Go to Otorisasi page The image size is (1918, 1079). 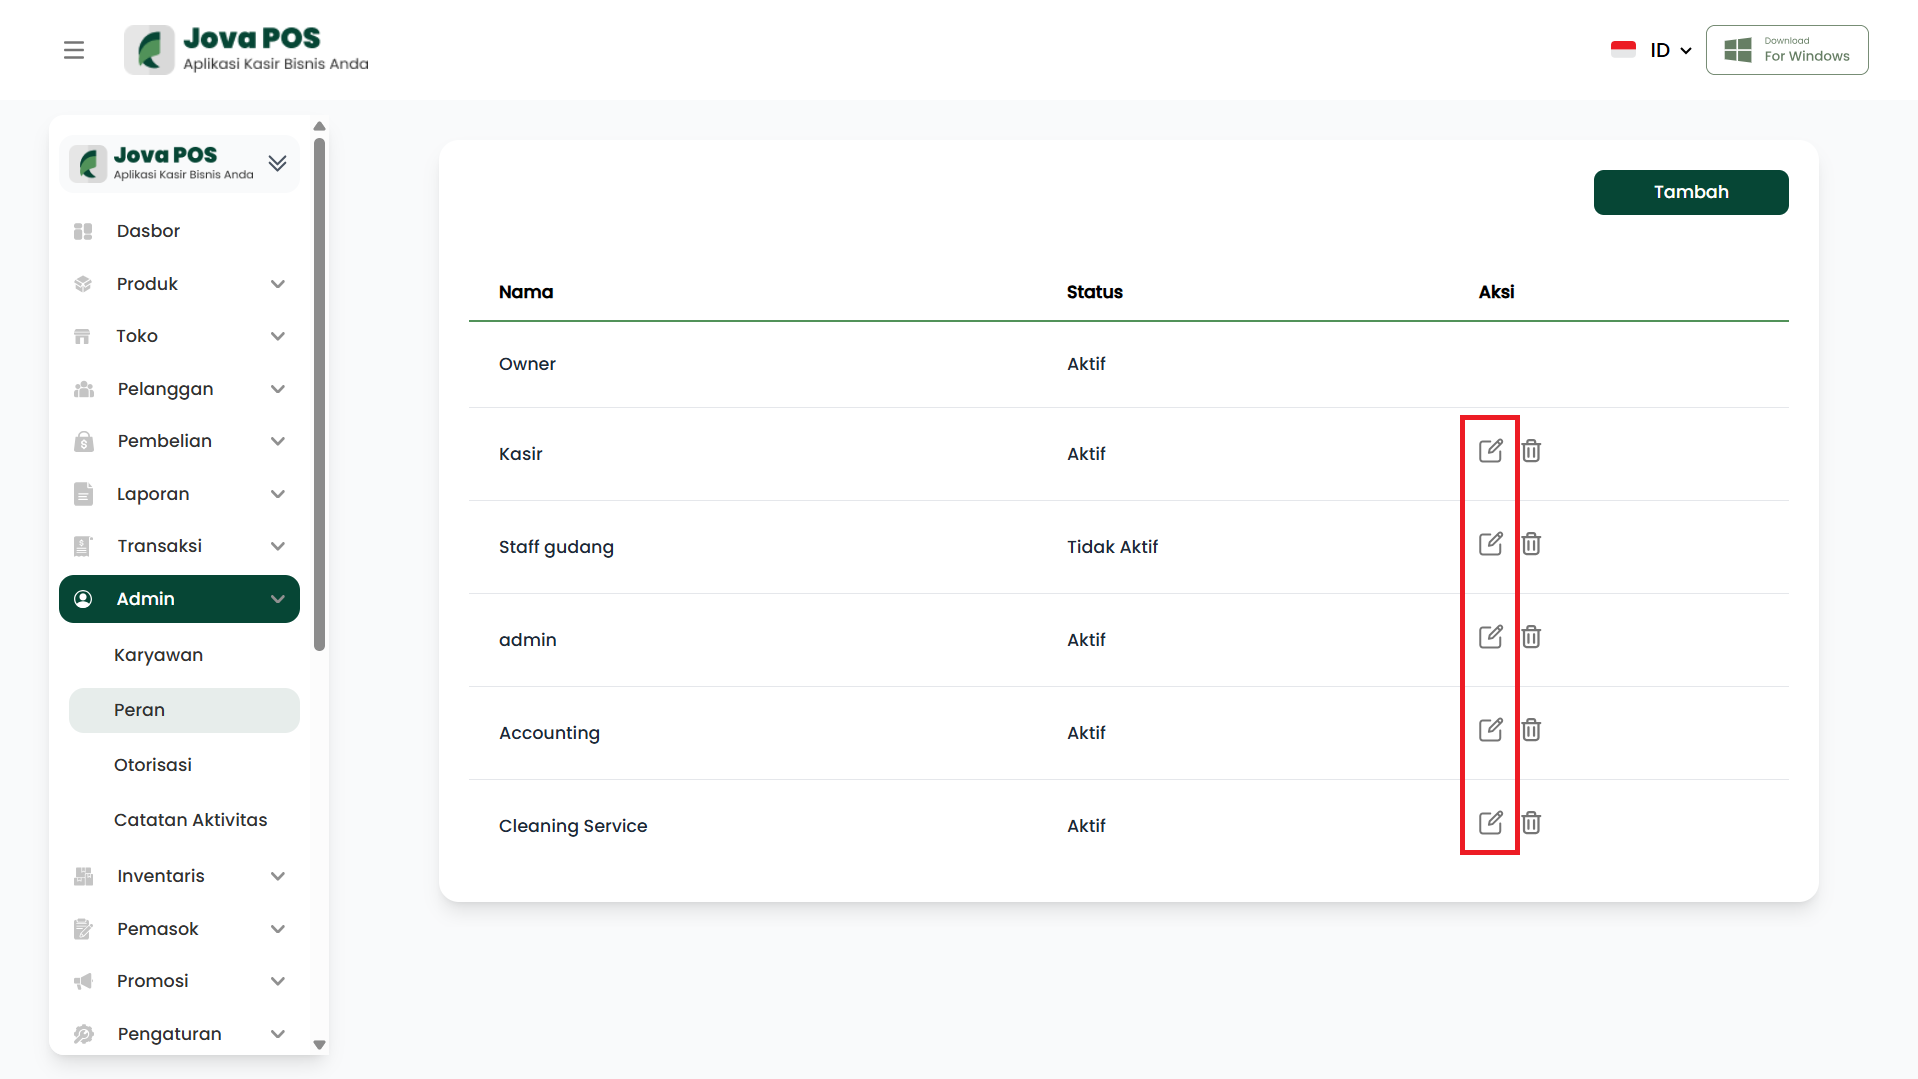coord(153,765)
